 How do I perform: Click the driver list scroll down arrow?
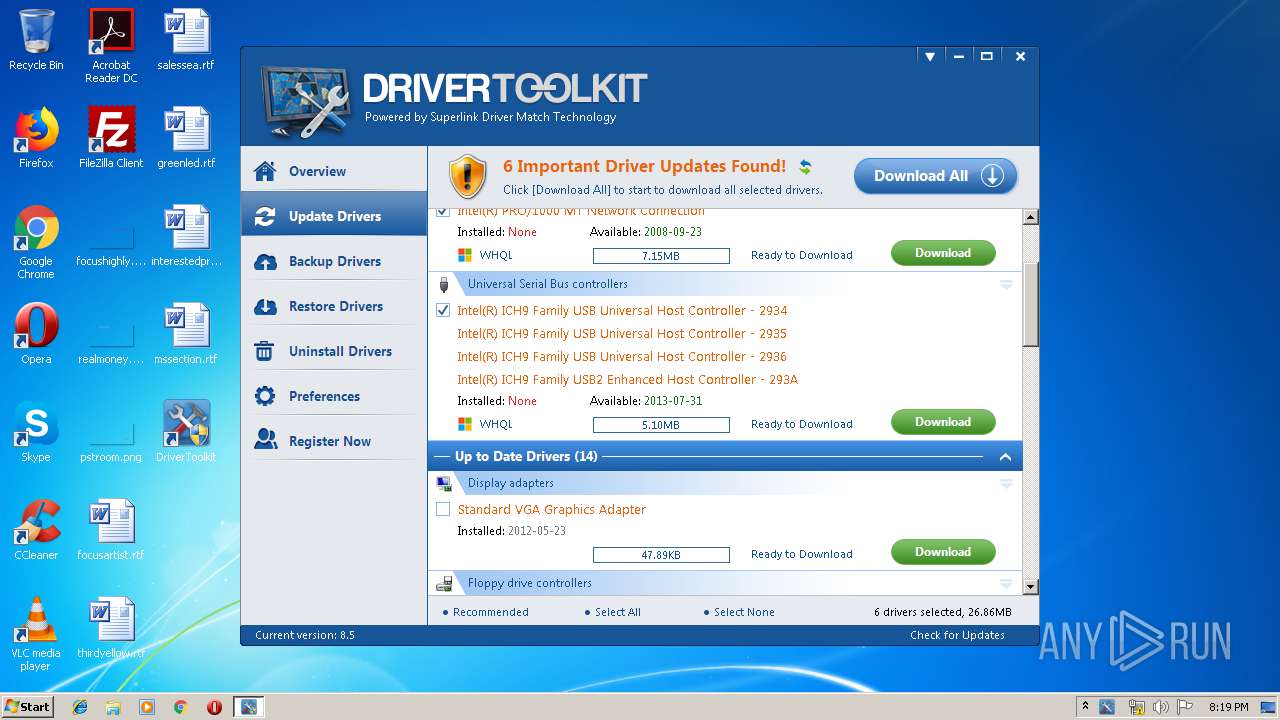pyautogui.click(x=1031, y=587)
